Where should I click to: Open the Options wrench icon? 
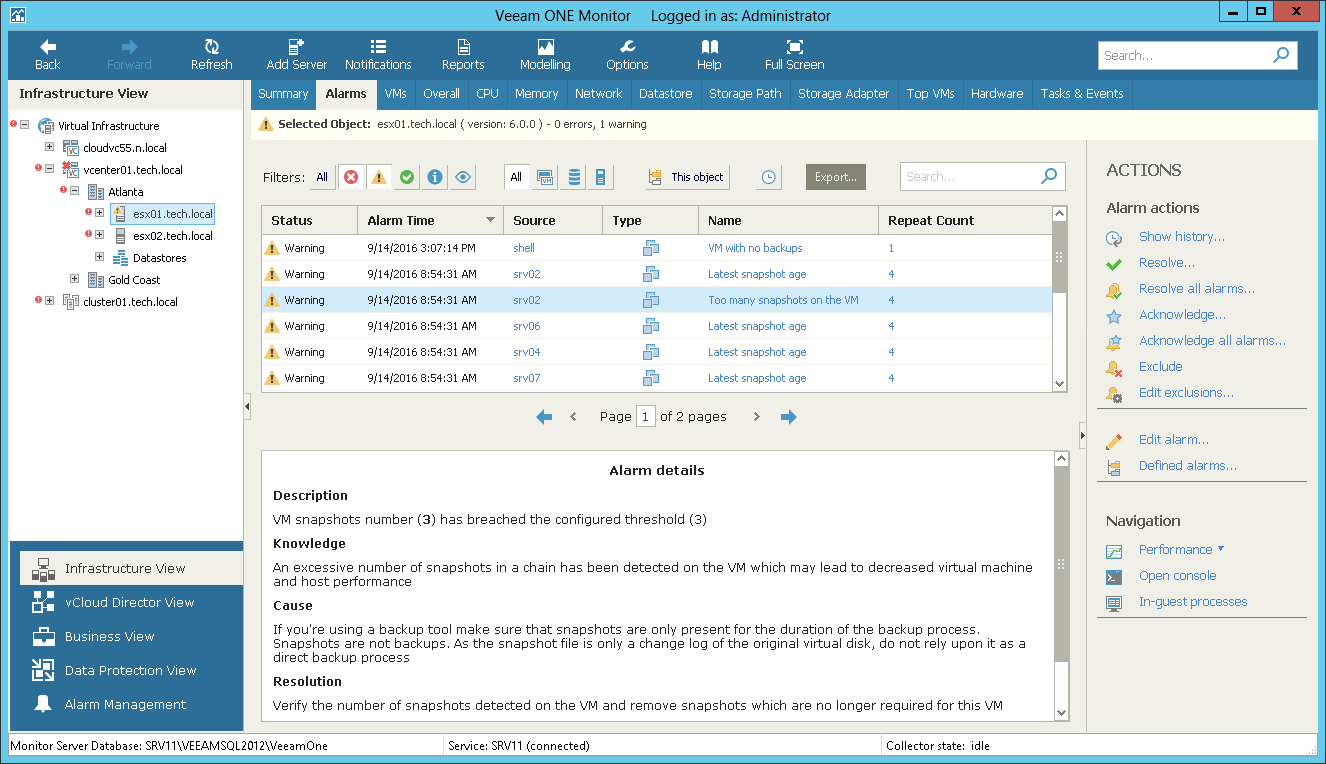click(627, 47)
